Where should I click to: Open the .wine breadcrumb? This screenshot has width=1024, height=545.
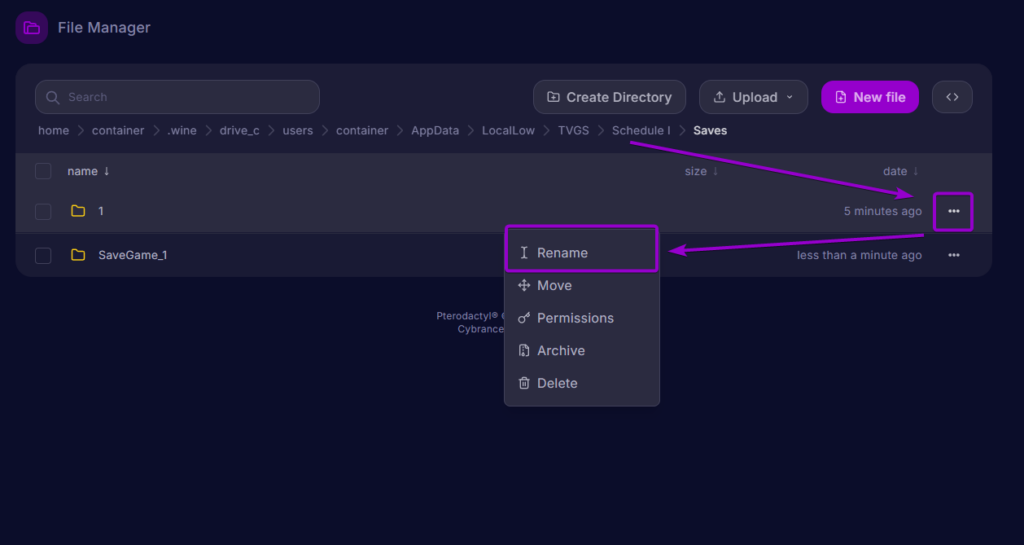pos(182,131)
